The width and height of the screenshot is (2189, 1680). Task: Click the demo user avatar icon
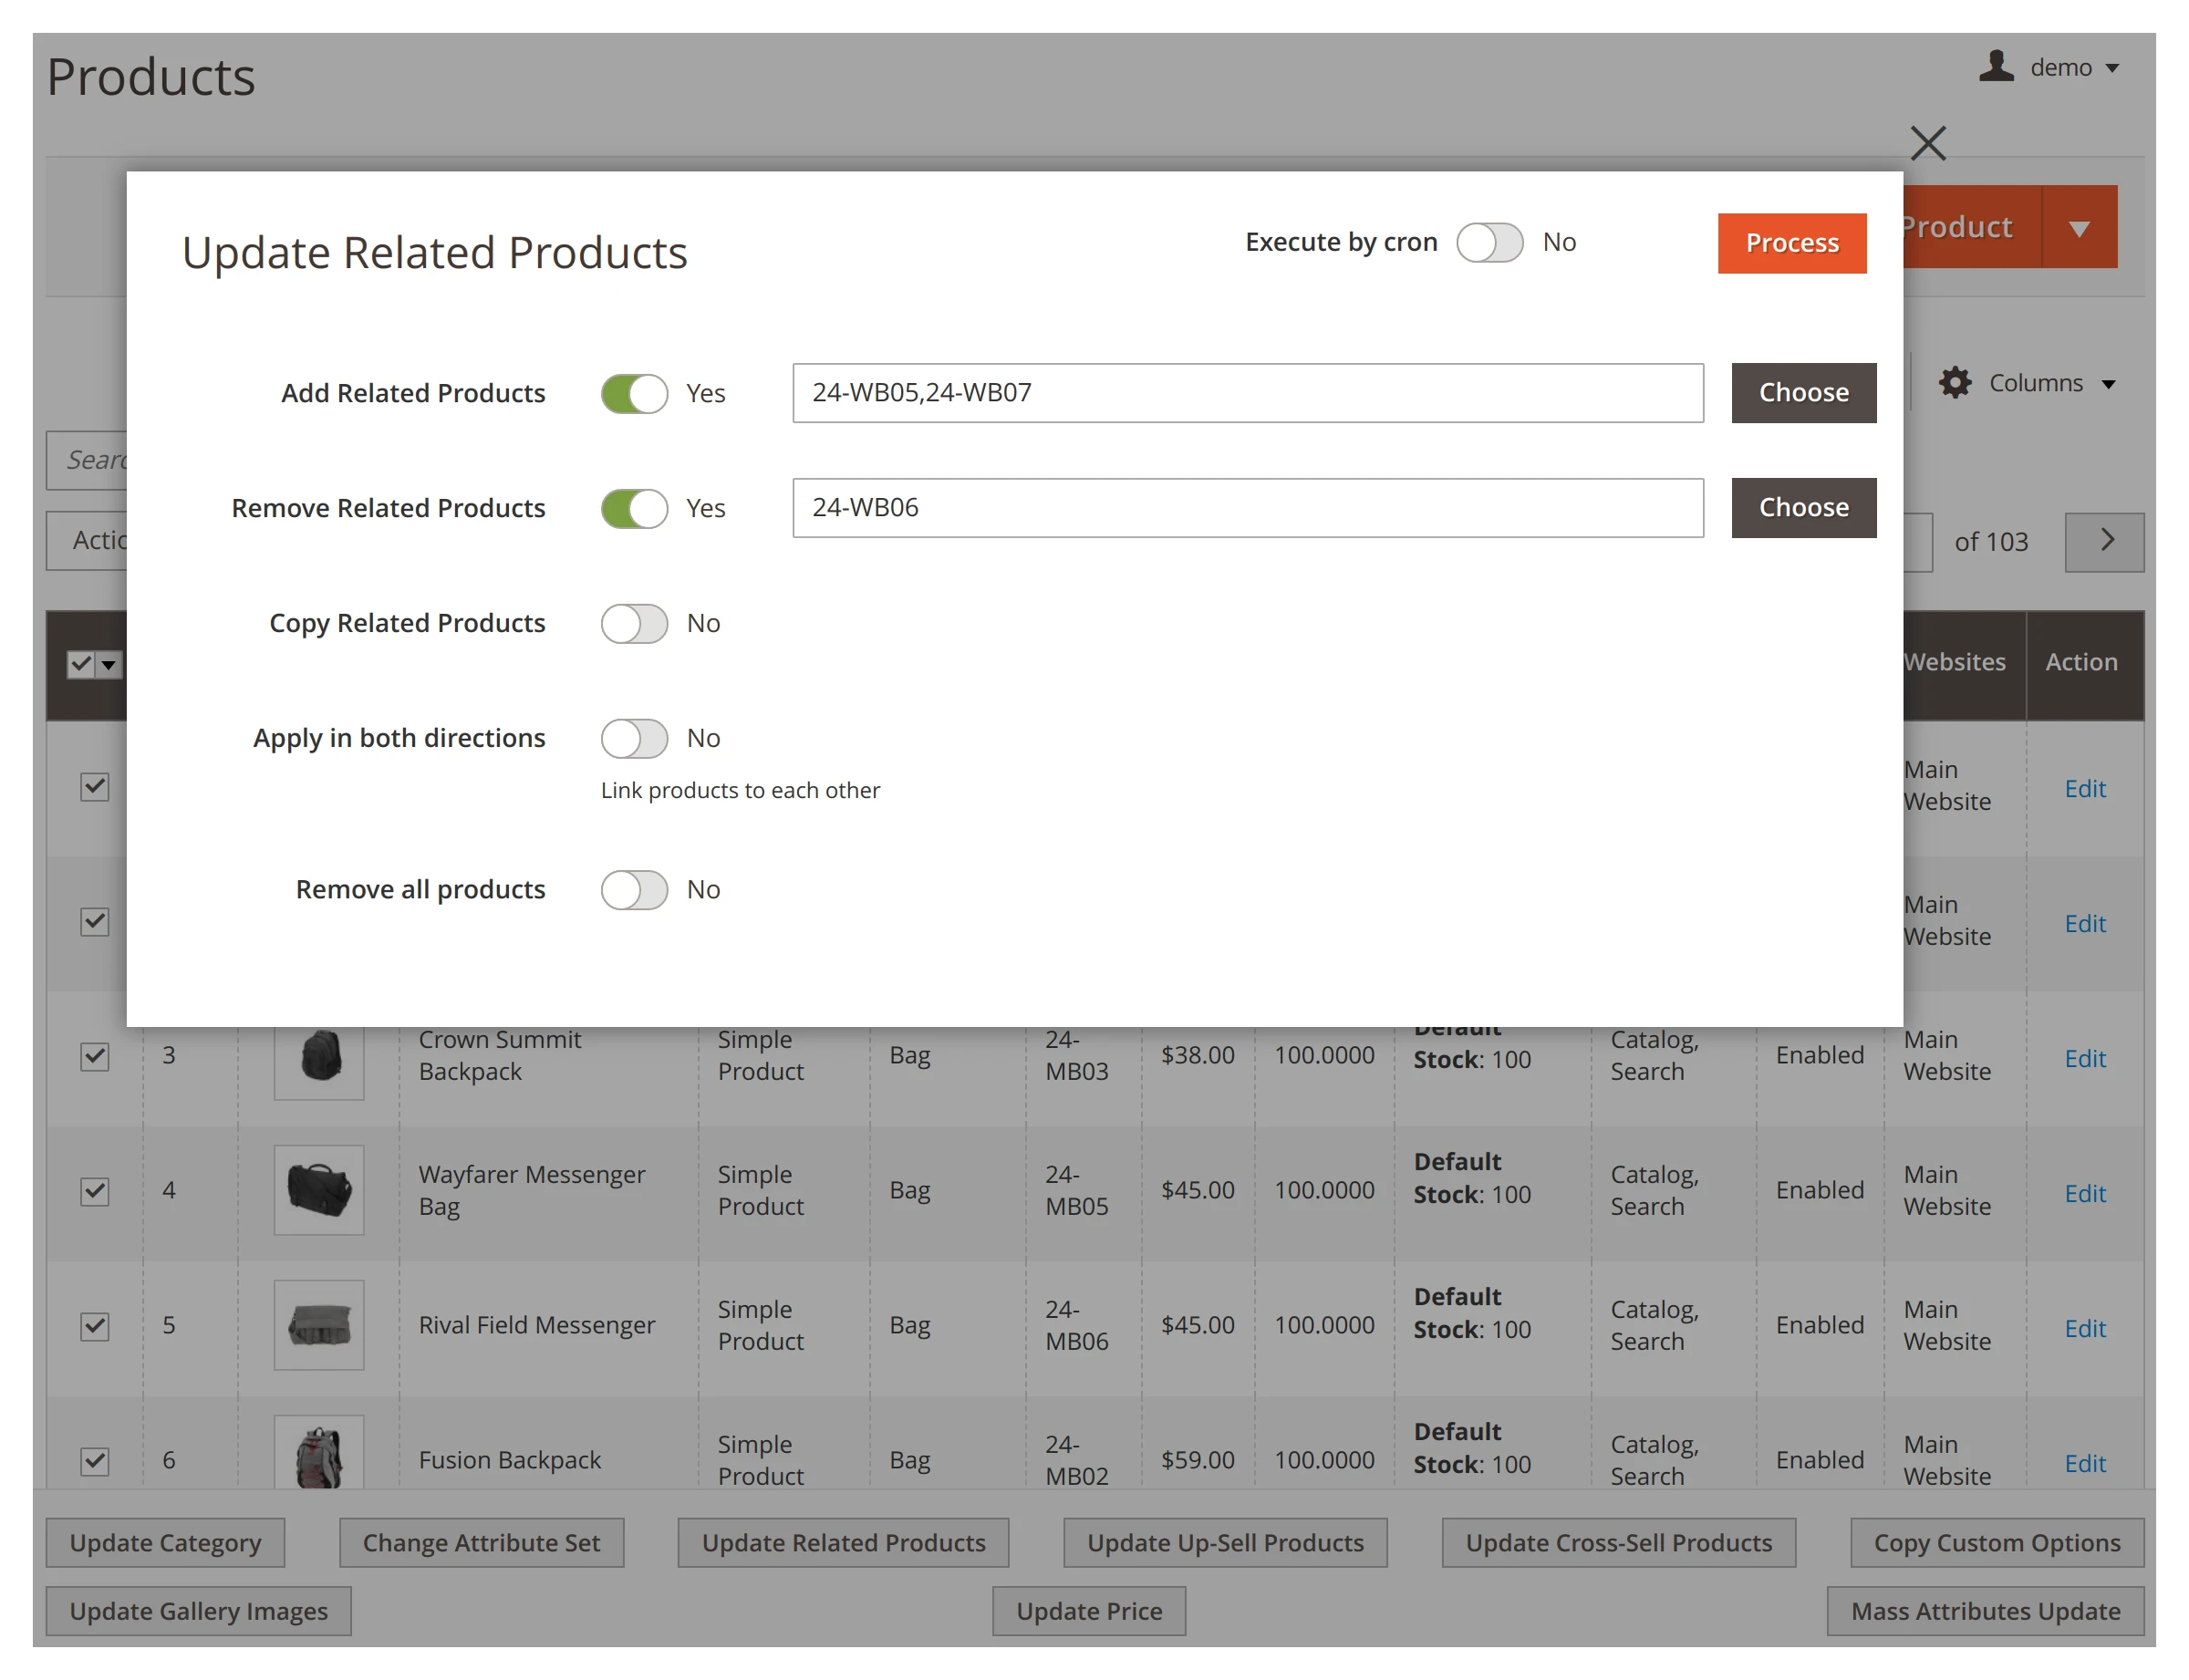[x=1996, y=67]
